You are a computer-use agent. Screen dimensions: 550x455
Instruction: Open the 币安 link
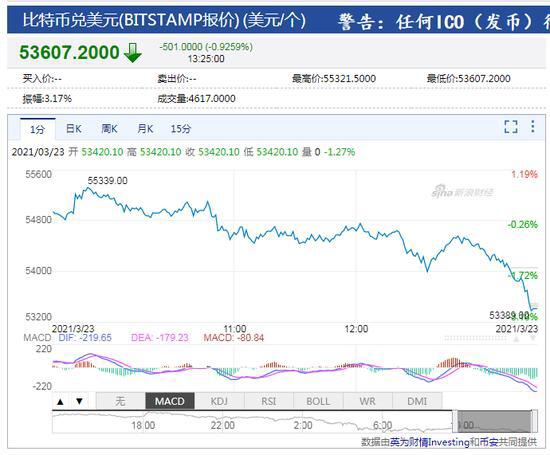pos(489,442)
